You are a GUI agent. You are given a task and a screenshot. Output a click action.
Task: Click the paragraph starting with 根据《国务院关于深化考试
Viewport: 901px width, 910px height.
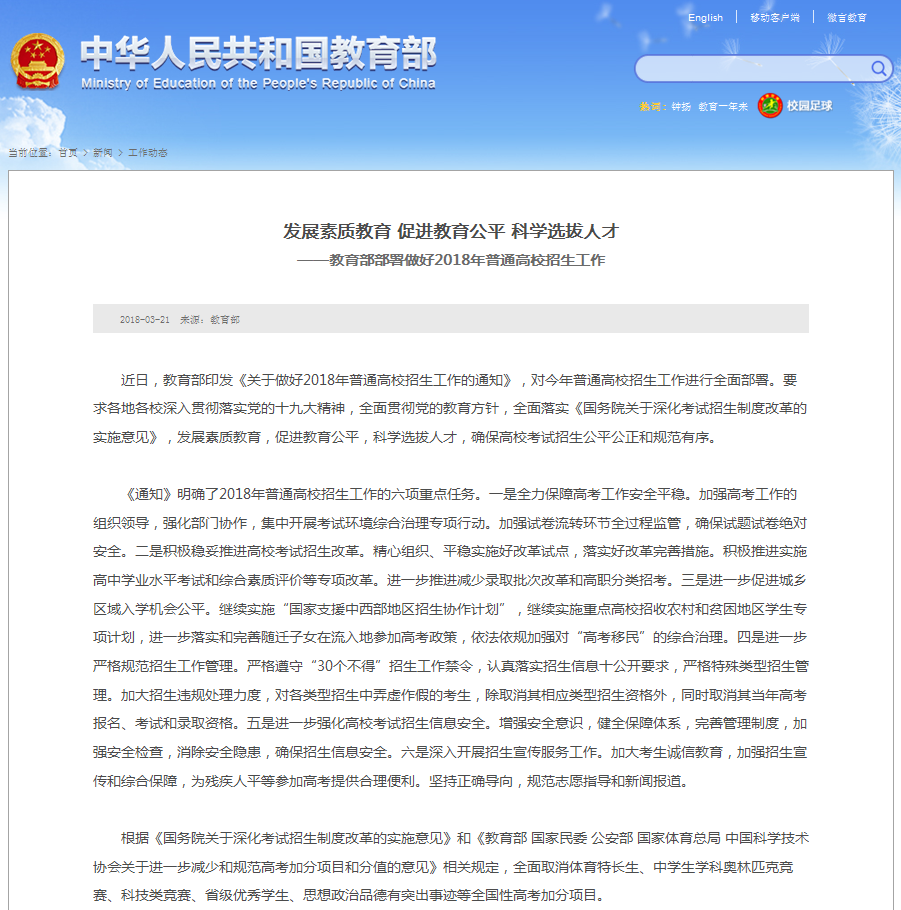[450, 866]
